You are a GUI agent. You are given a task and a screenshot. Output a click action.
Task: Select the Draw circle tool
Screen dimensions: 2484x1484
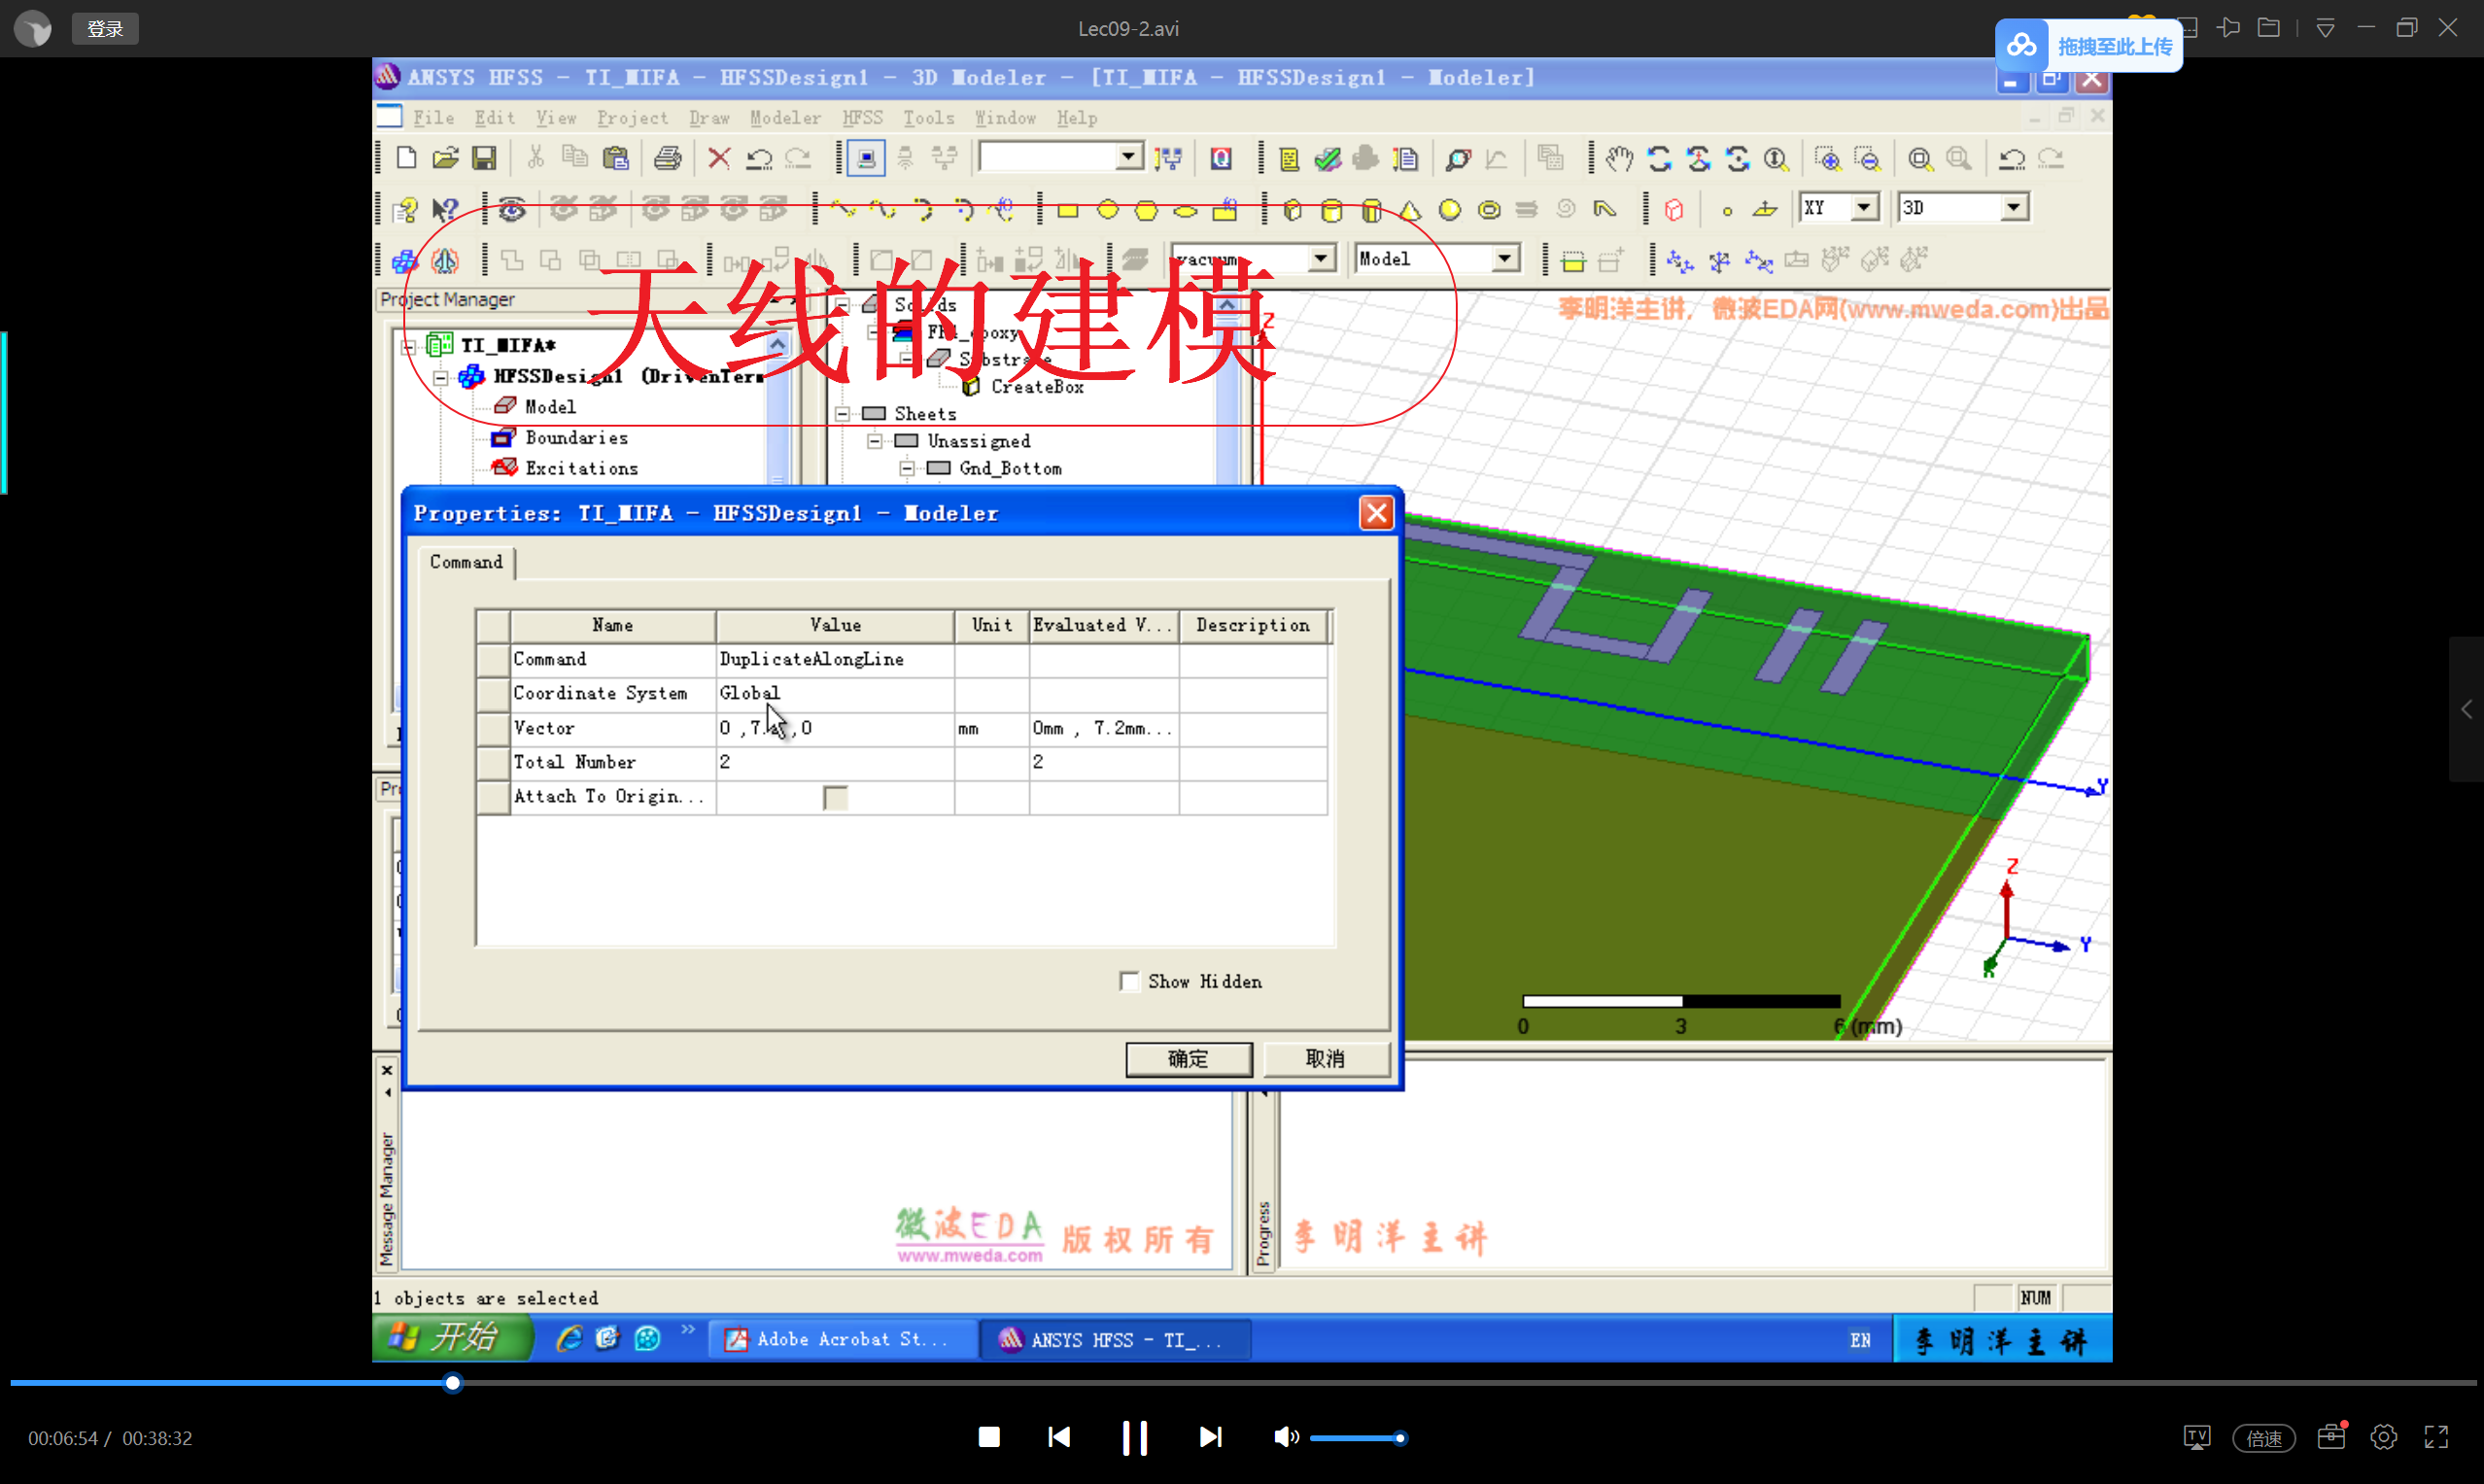1107,210
